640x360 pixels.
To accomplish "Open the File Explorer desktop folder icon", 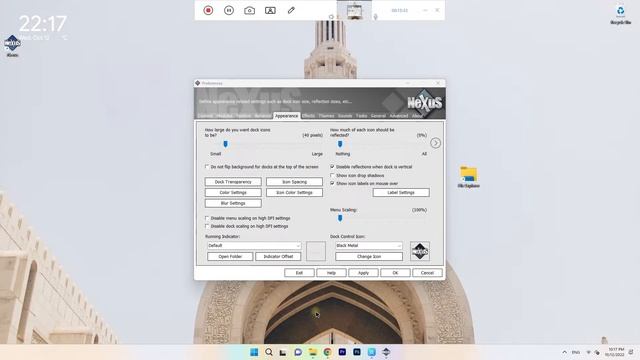I will (x=468, y=177).
